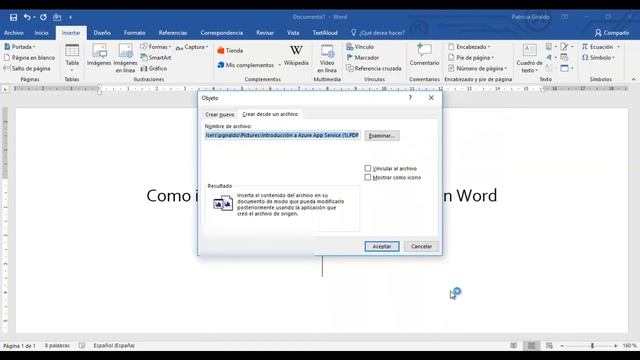This screenshot has width=640, height=360.
Task: Click the word count in status bar
Action: point(57,346)
